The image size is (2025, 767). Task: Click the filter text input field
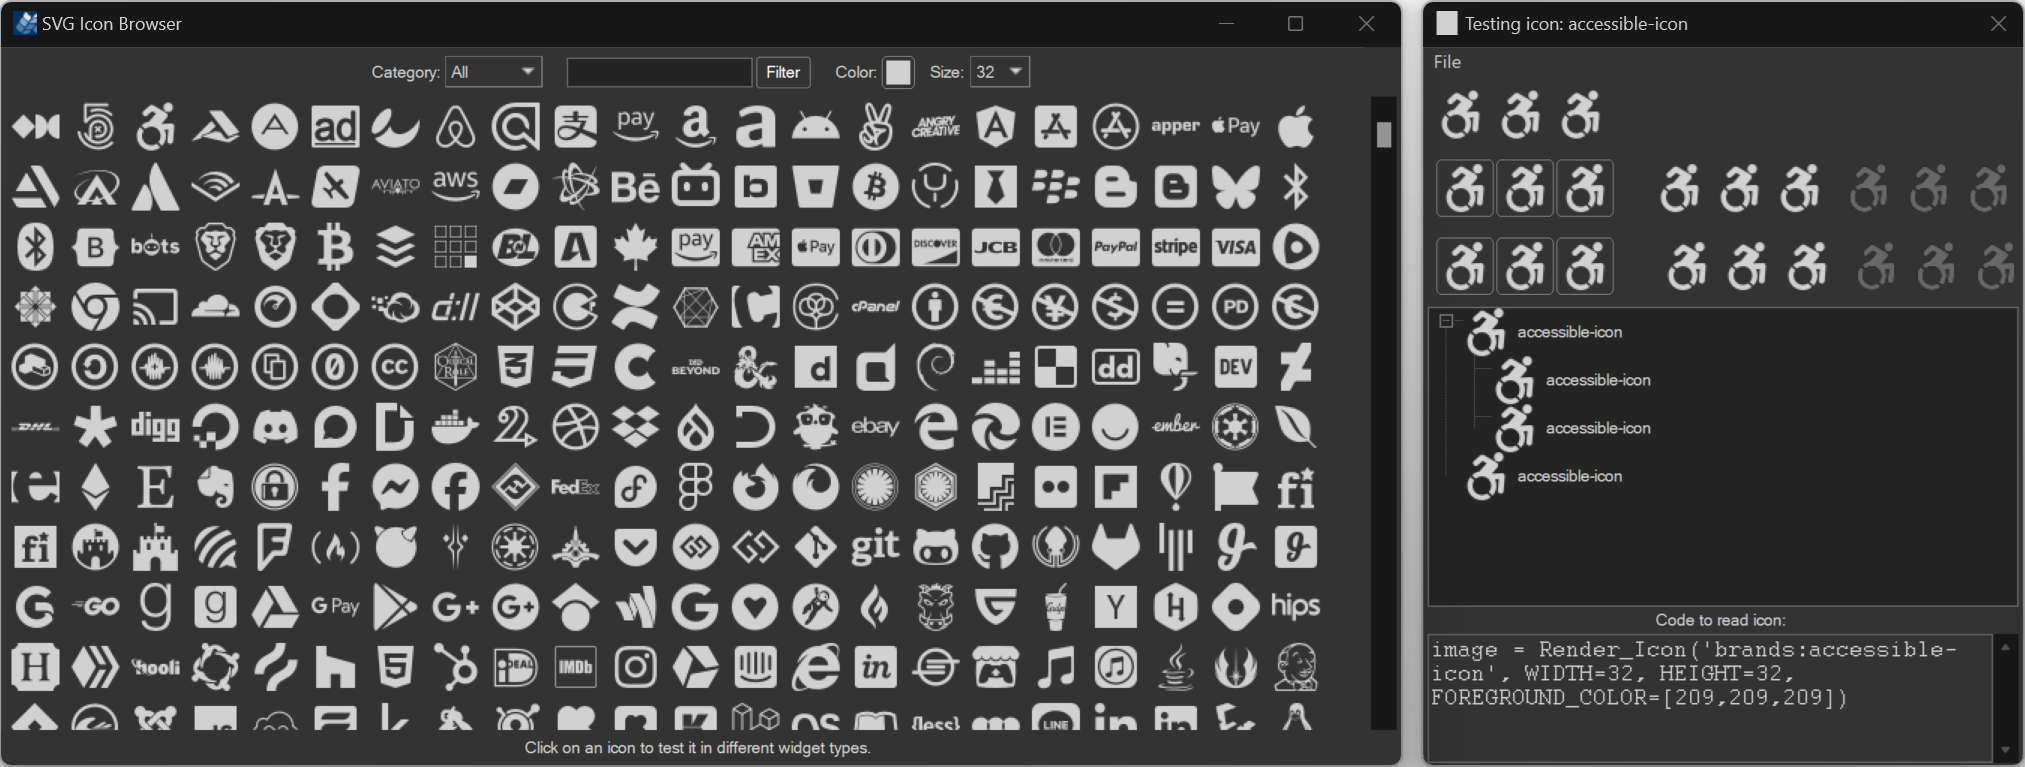coord(659,72)
